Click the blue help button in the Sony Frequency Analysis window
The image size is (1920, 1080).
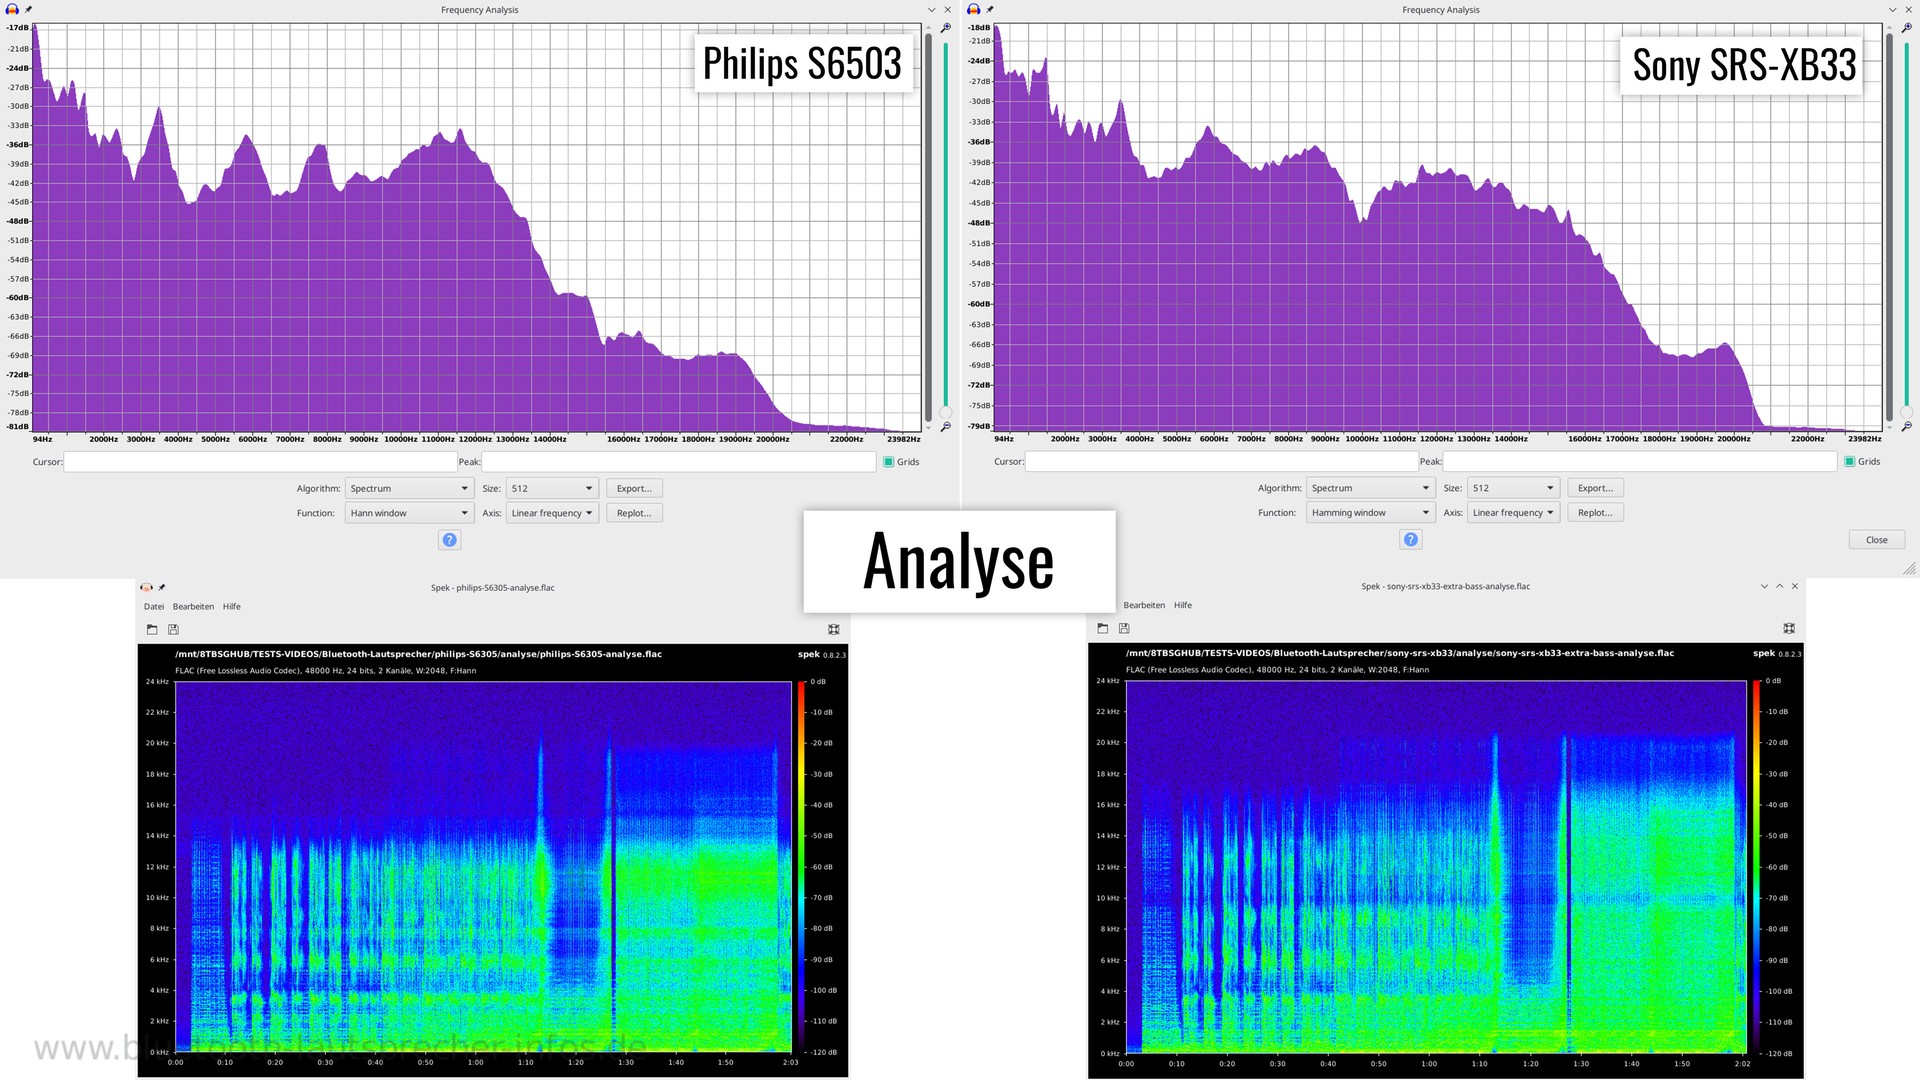[1411, 540]
